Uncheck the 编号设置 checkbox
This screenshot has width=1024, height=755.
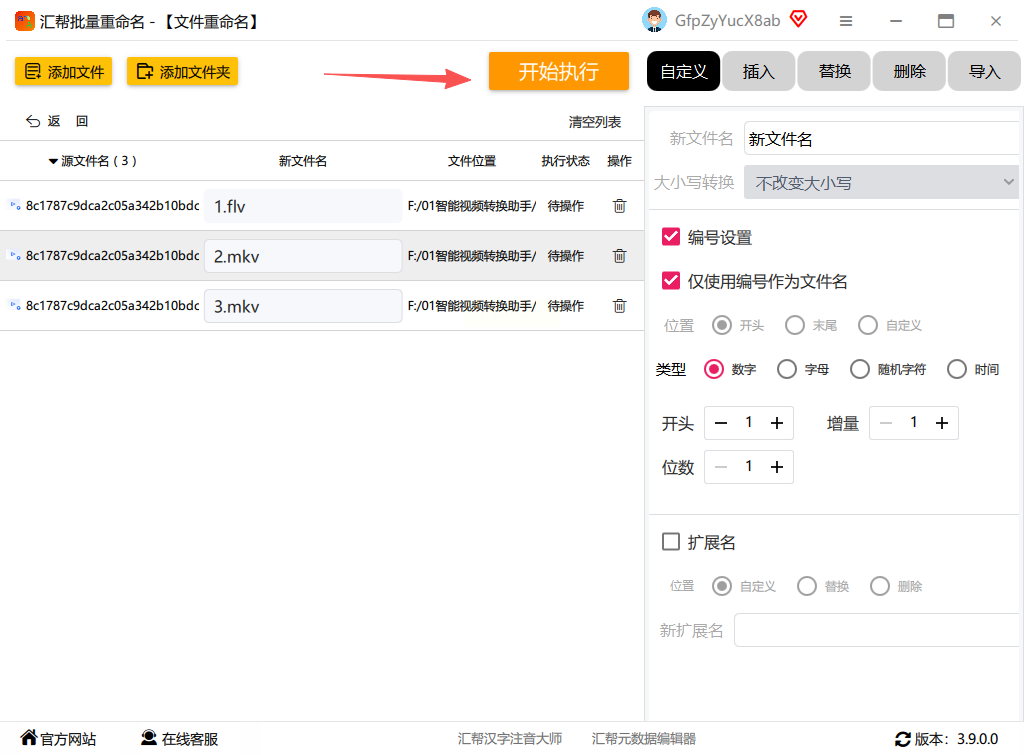coord(671,237)
